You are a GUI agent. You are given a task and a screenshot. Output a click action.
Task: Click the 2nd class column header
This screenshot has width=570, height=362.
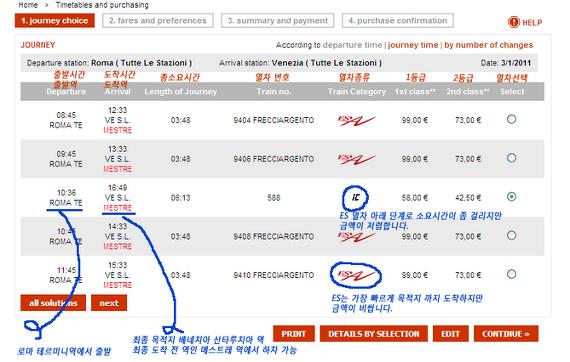pyautogui.click(x=468, y=92)
